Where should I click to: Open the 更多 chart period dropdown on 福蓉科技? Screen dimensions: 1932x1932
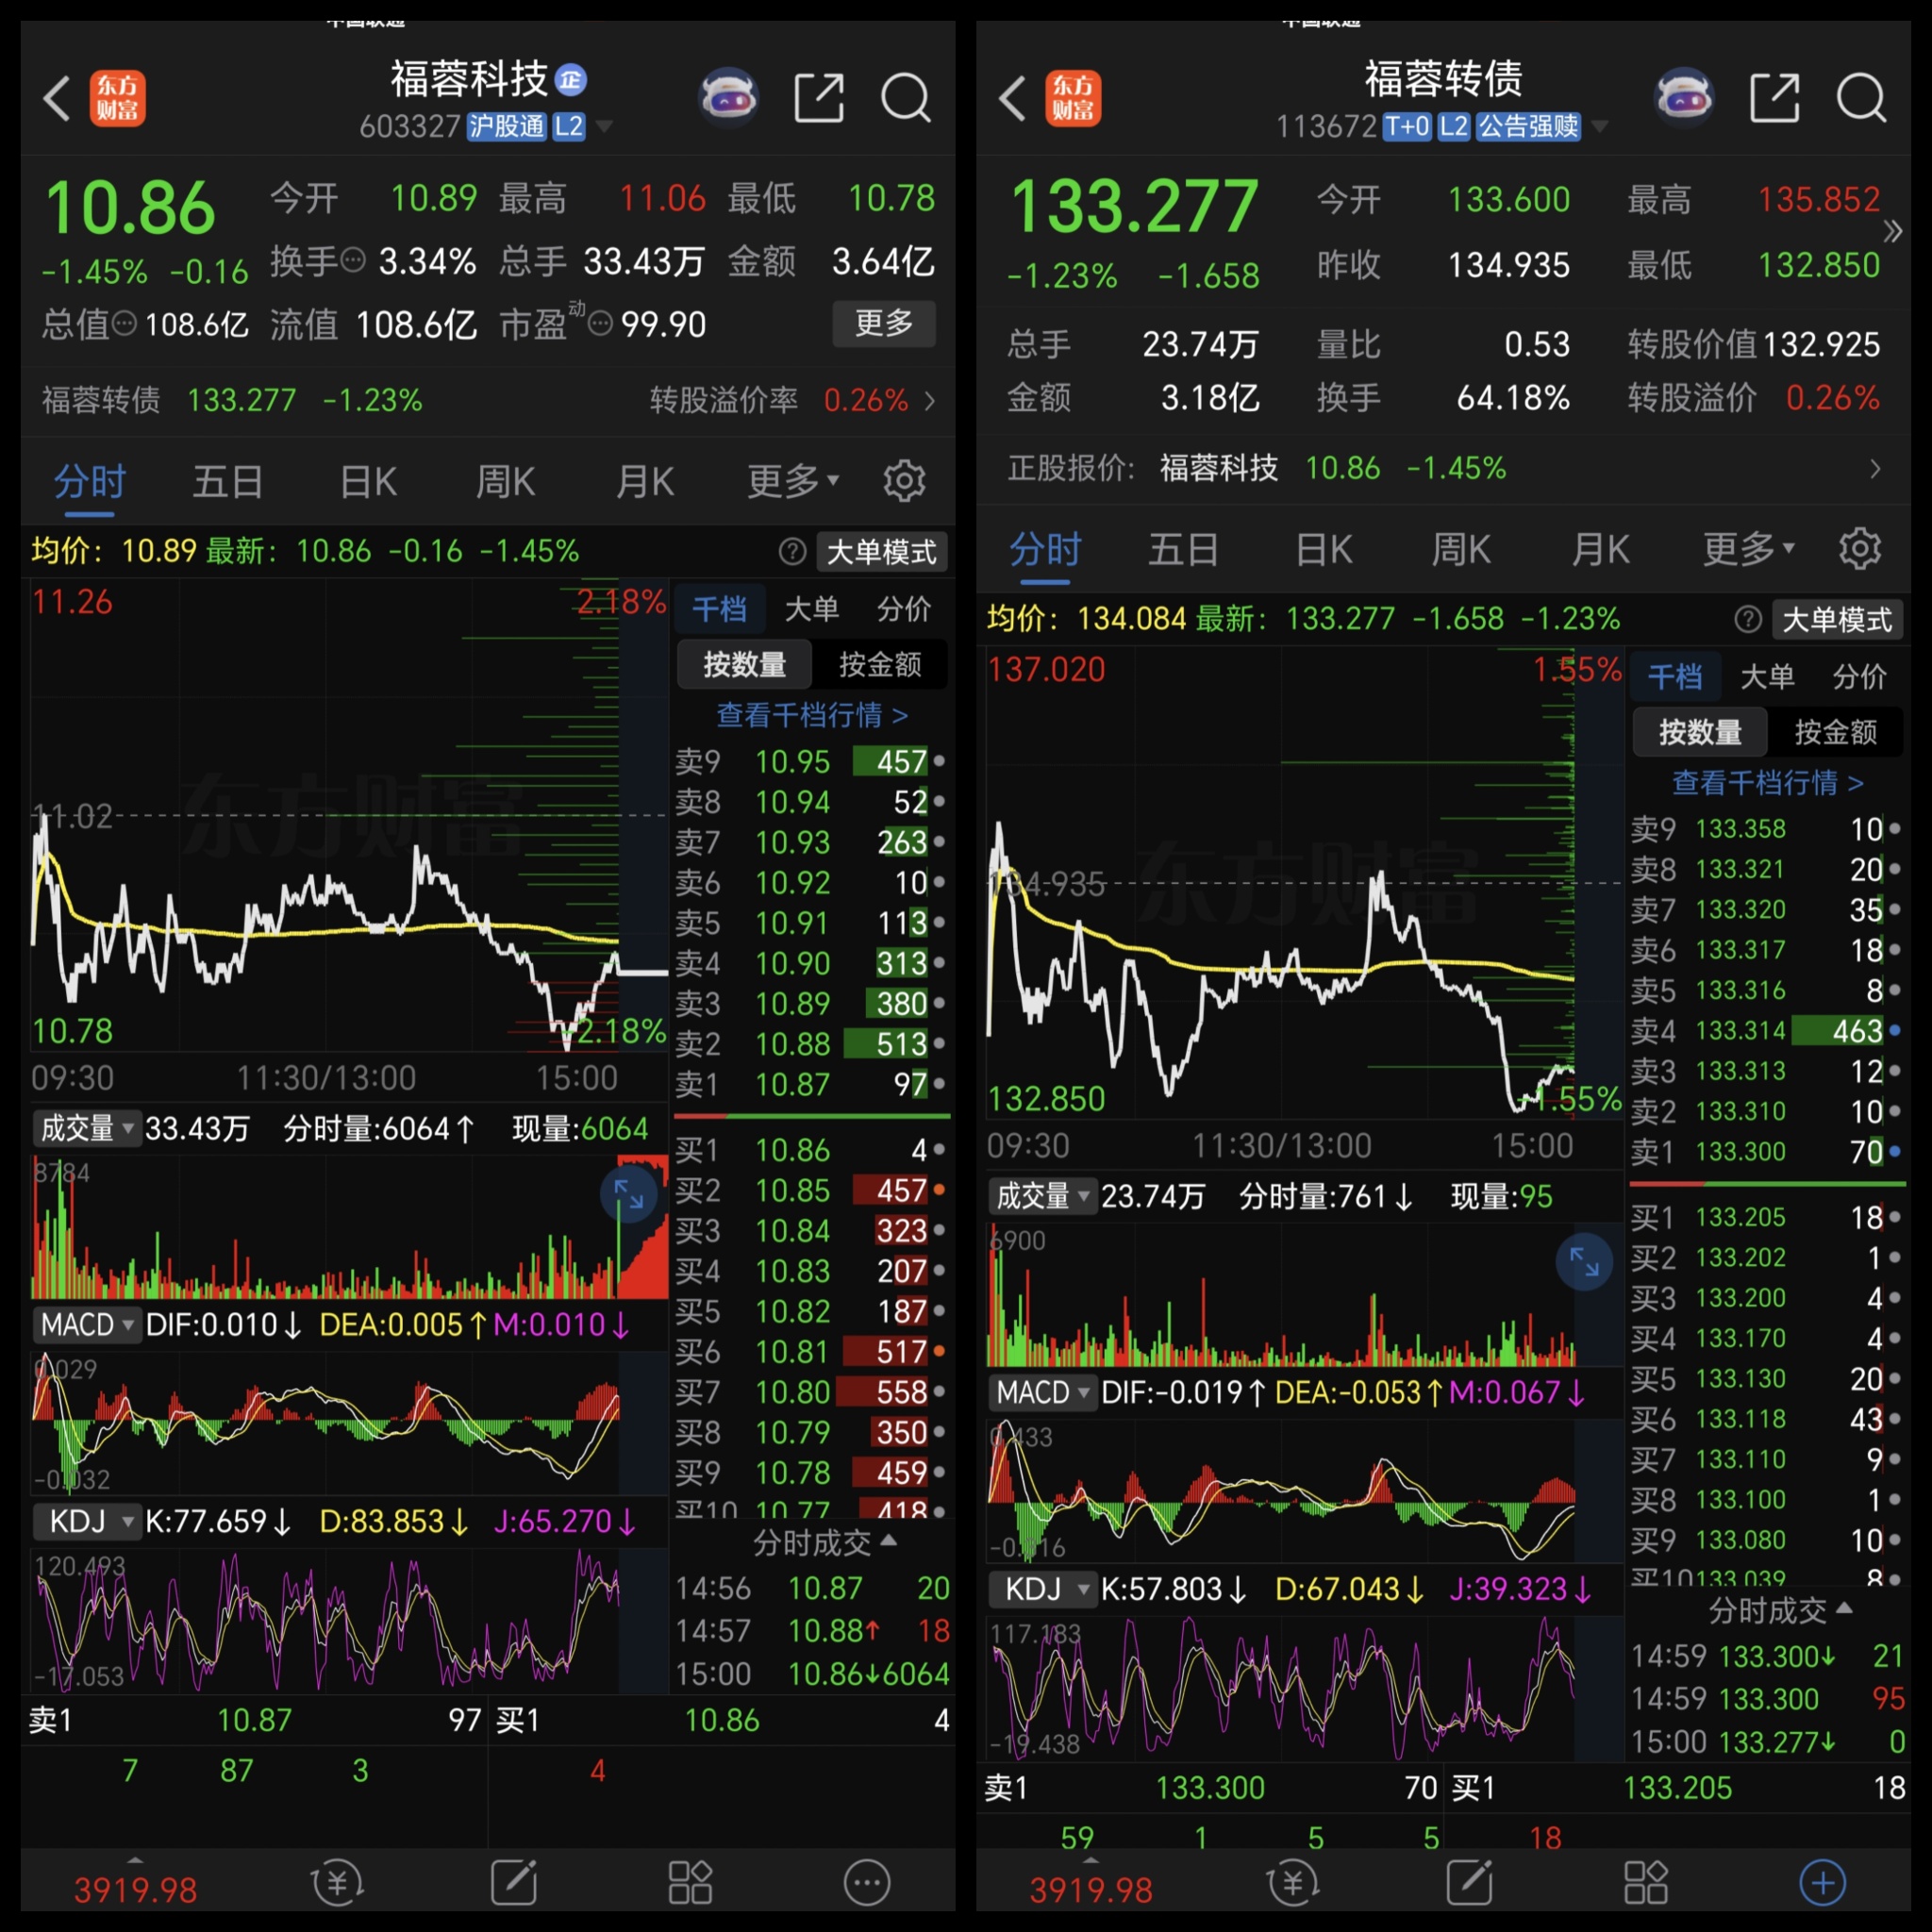(x=792, y=481)
